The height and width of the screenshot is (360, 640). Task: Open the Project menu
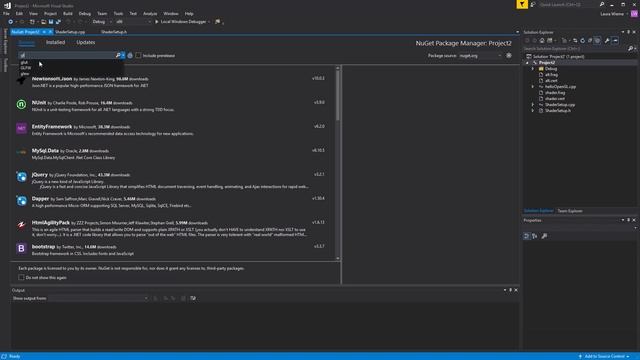tap(51, 13)
